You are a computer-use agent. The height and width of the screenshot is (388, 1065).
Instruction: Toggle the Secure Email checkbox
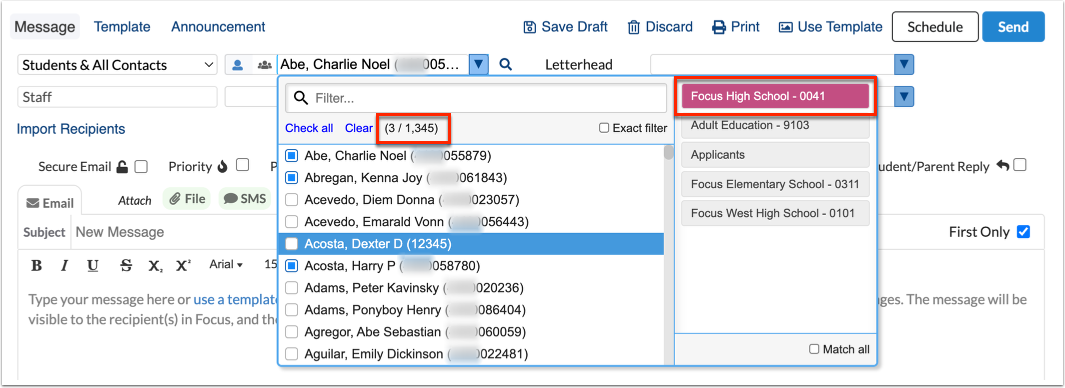point(141,166)
